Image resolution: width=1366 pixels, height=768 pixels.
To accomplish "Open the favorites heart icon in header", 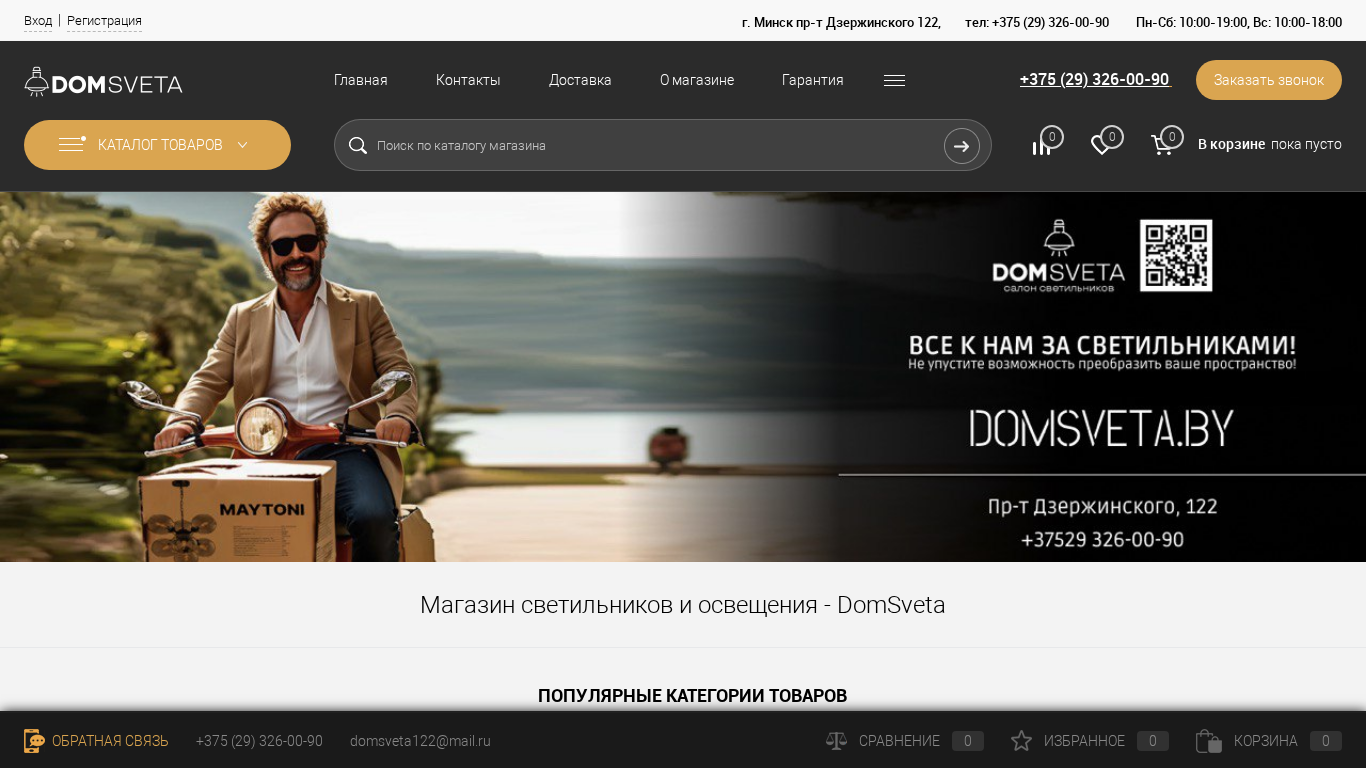I will click(1101, 146).
